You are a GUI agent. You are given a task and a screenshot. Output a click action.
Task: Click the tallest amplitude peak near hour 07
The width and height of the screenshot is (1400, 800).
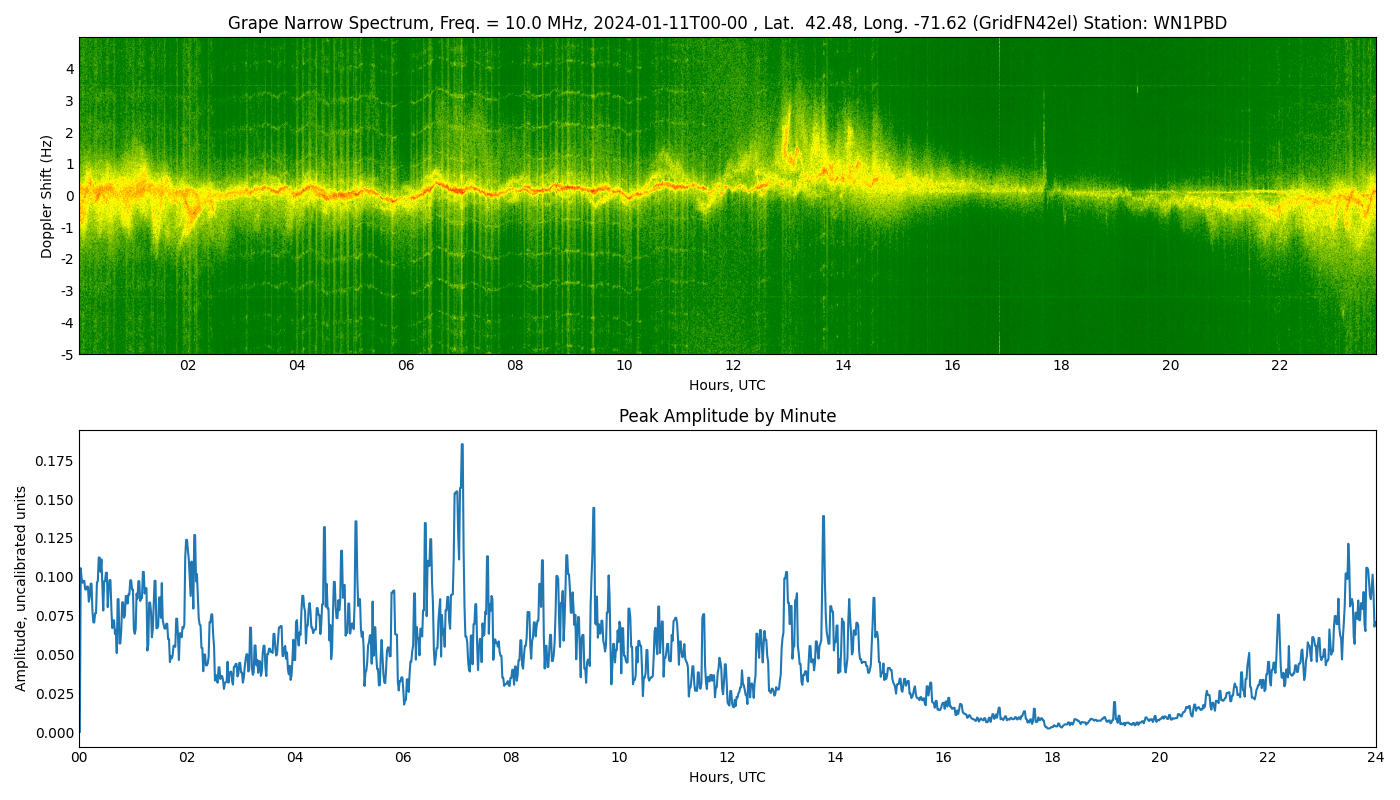coord(462,446)
